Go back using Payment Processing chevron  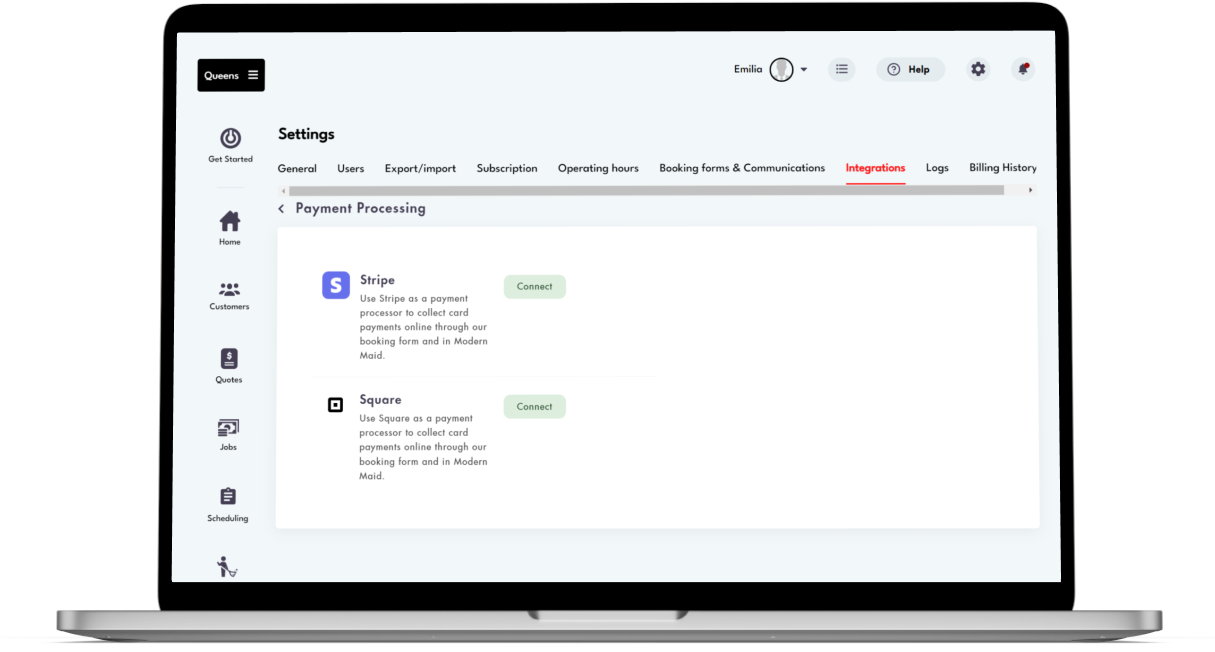pos(282,209)
